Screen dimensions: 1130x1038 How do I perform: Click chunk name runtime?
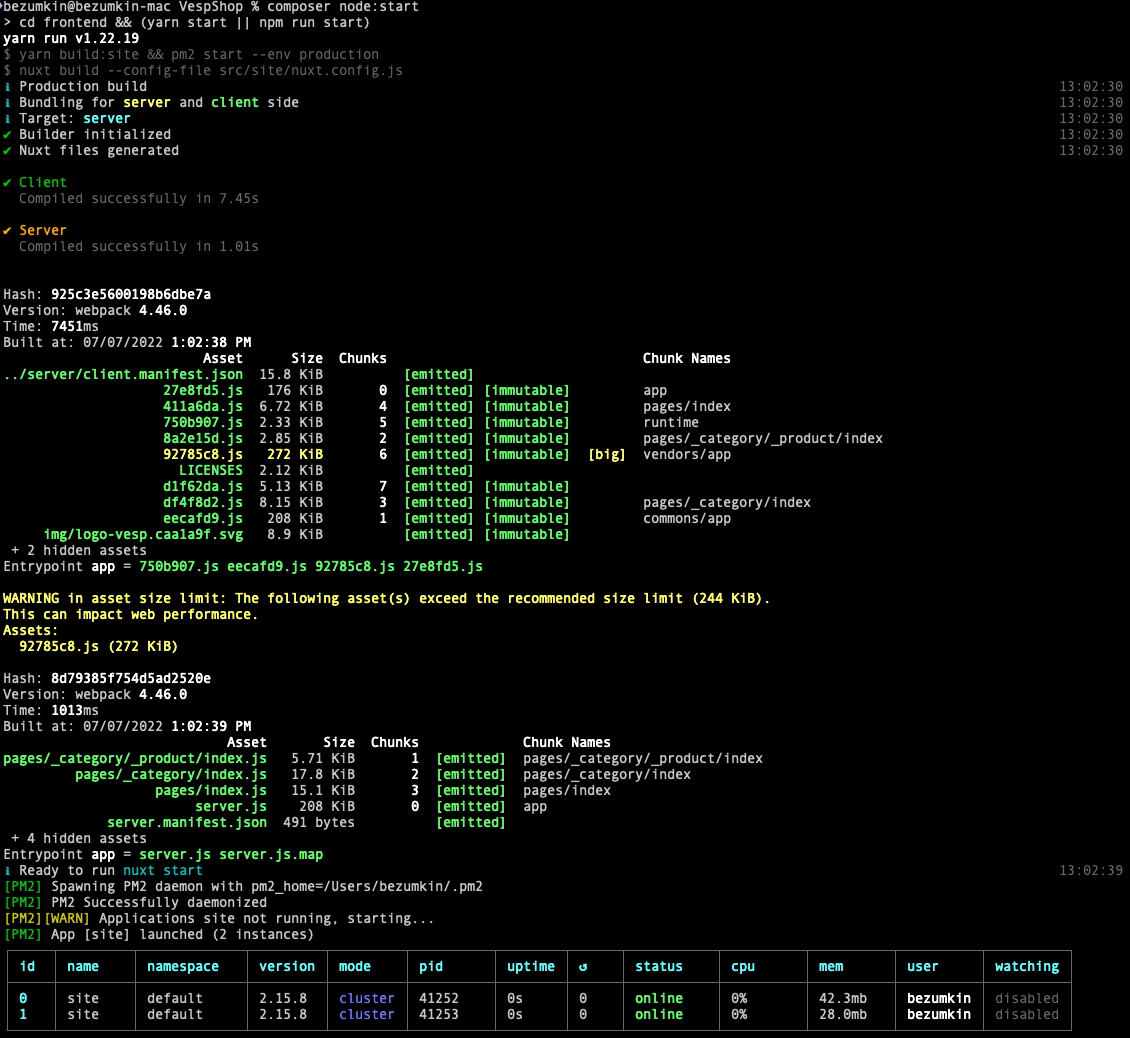tap(671, 422)
